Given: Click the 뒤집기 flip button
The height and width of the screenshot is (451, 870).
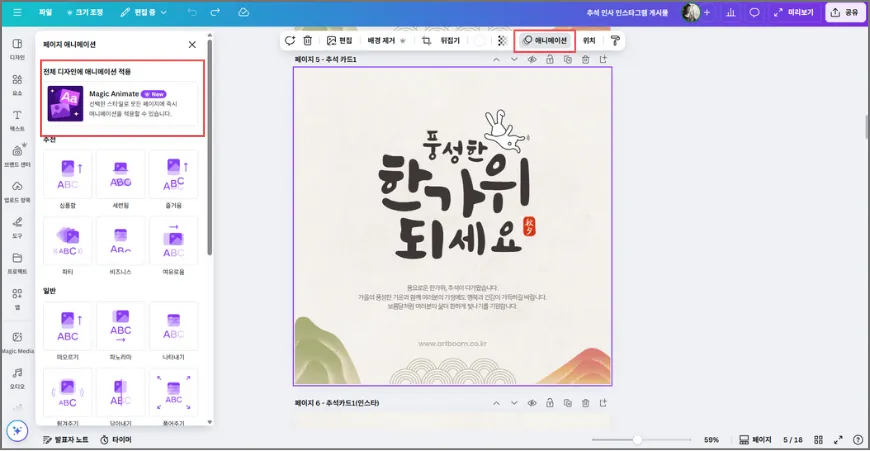Looking at the screenshot, I should [450, 40].
